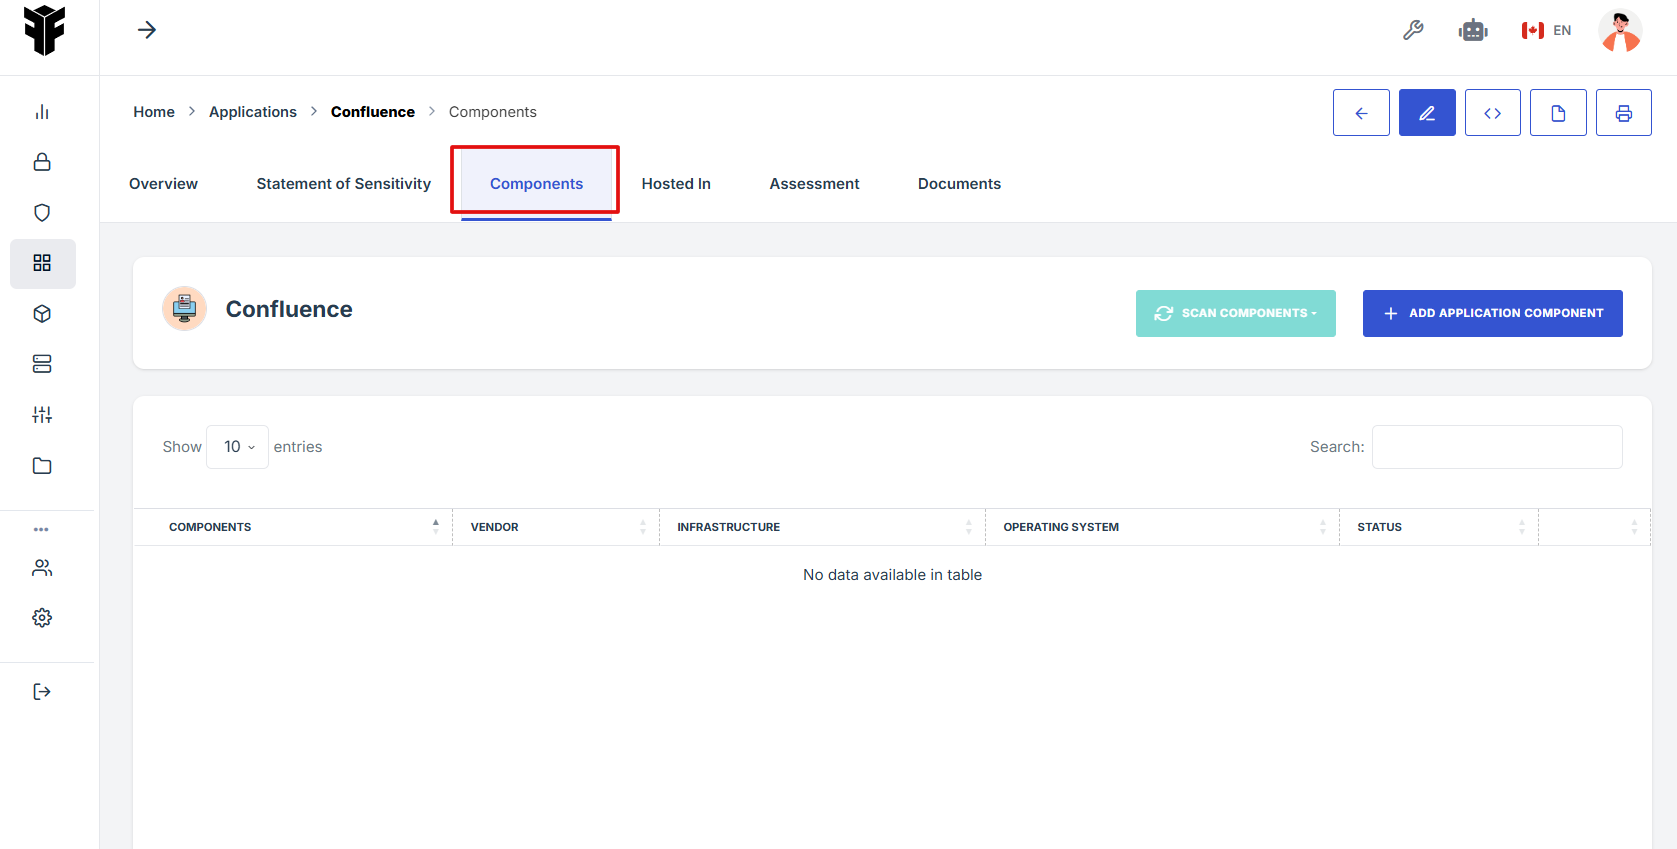This screenshot has height=849, width=1677.
Task: Open the settings gear in sidebar
Action: pos(42,618)
